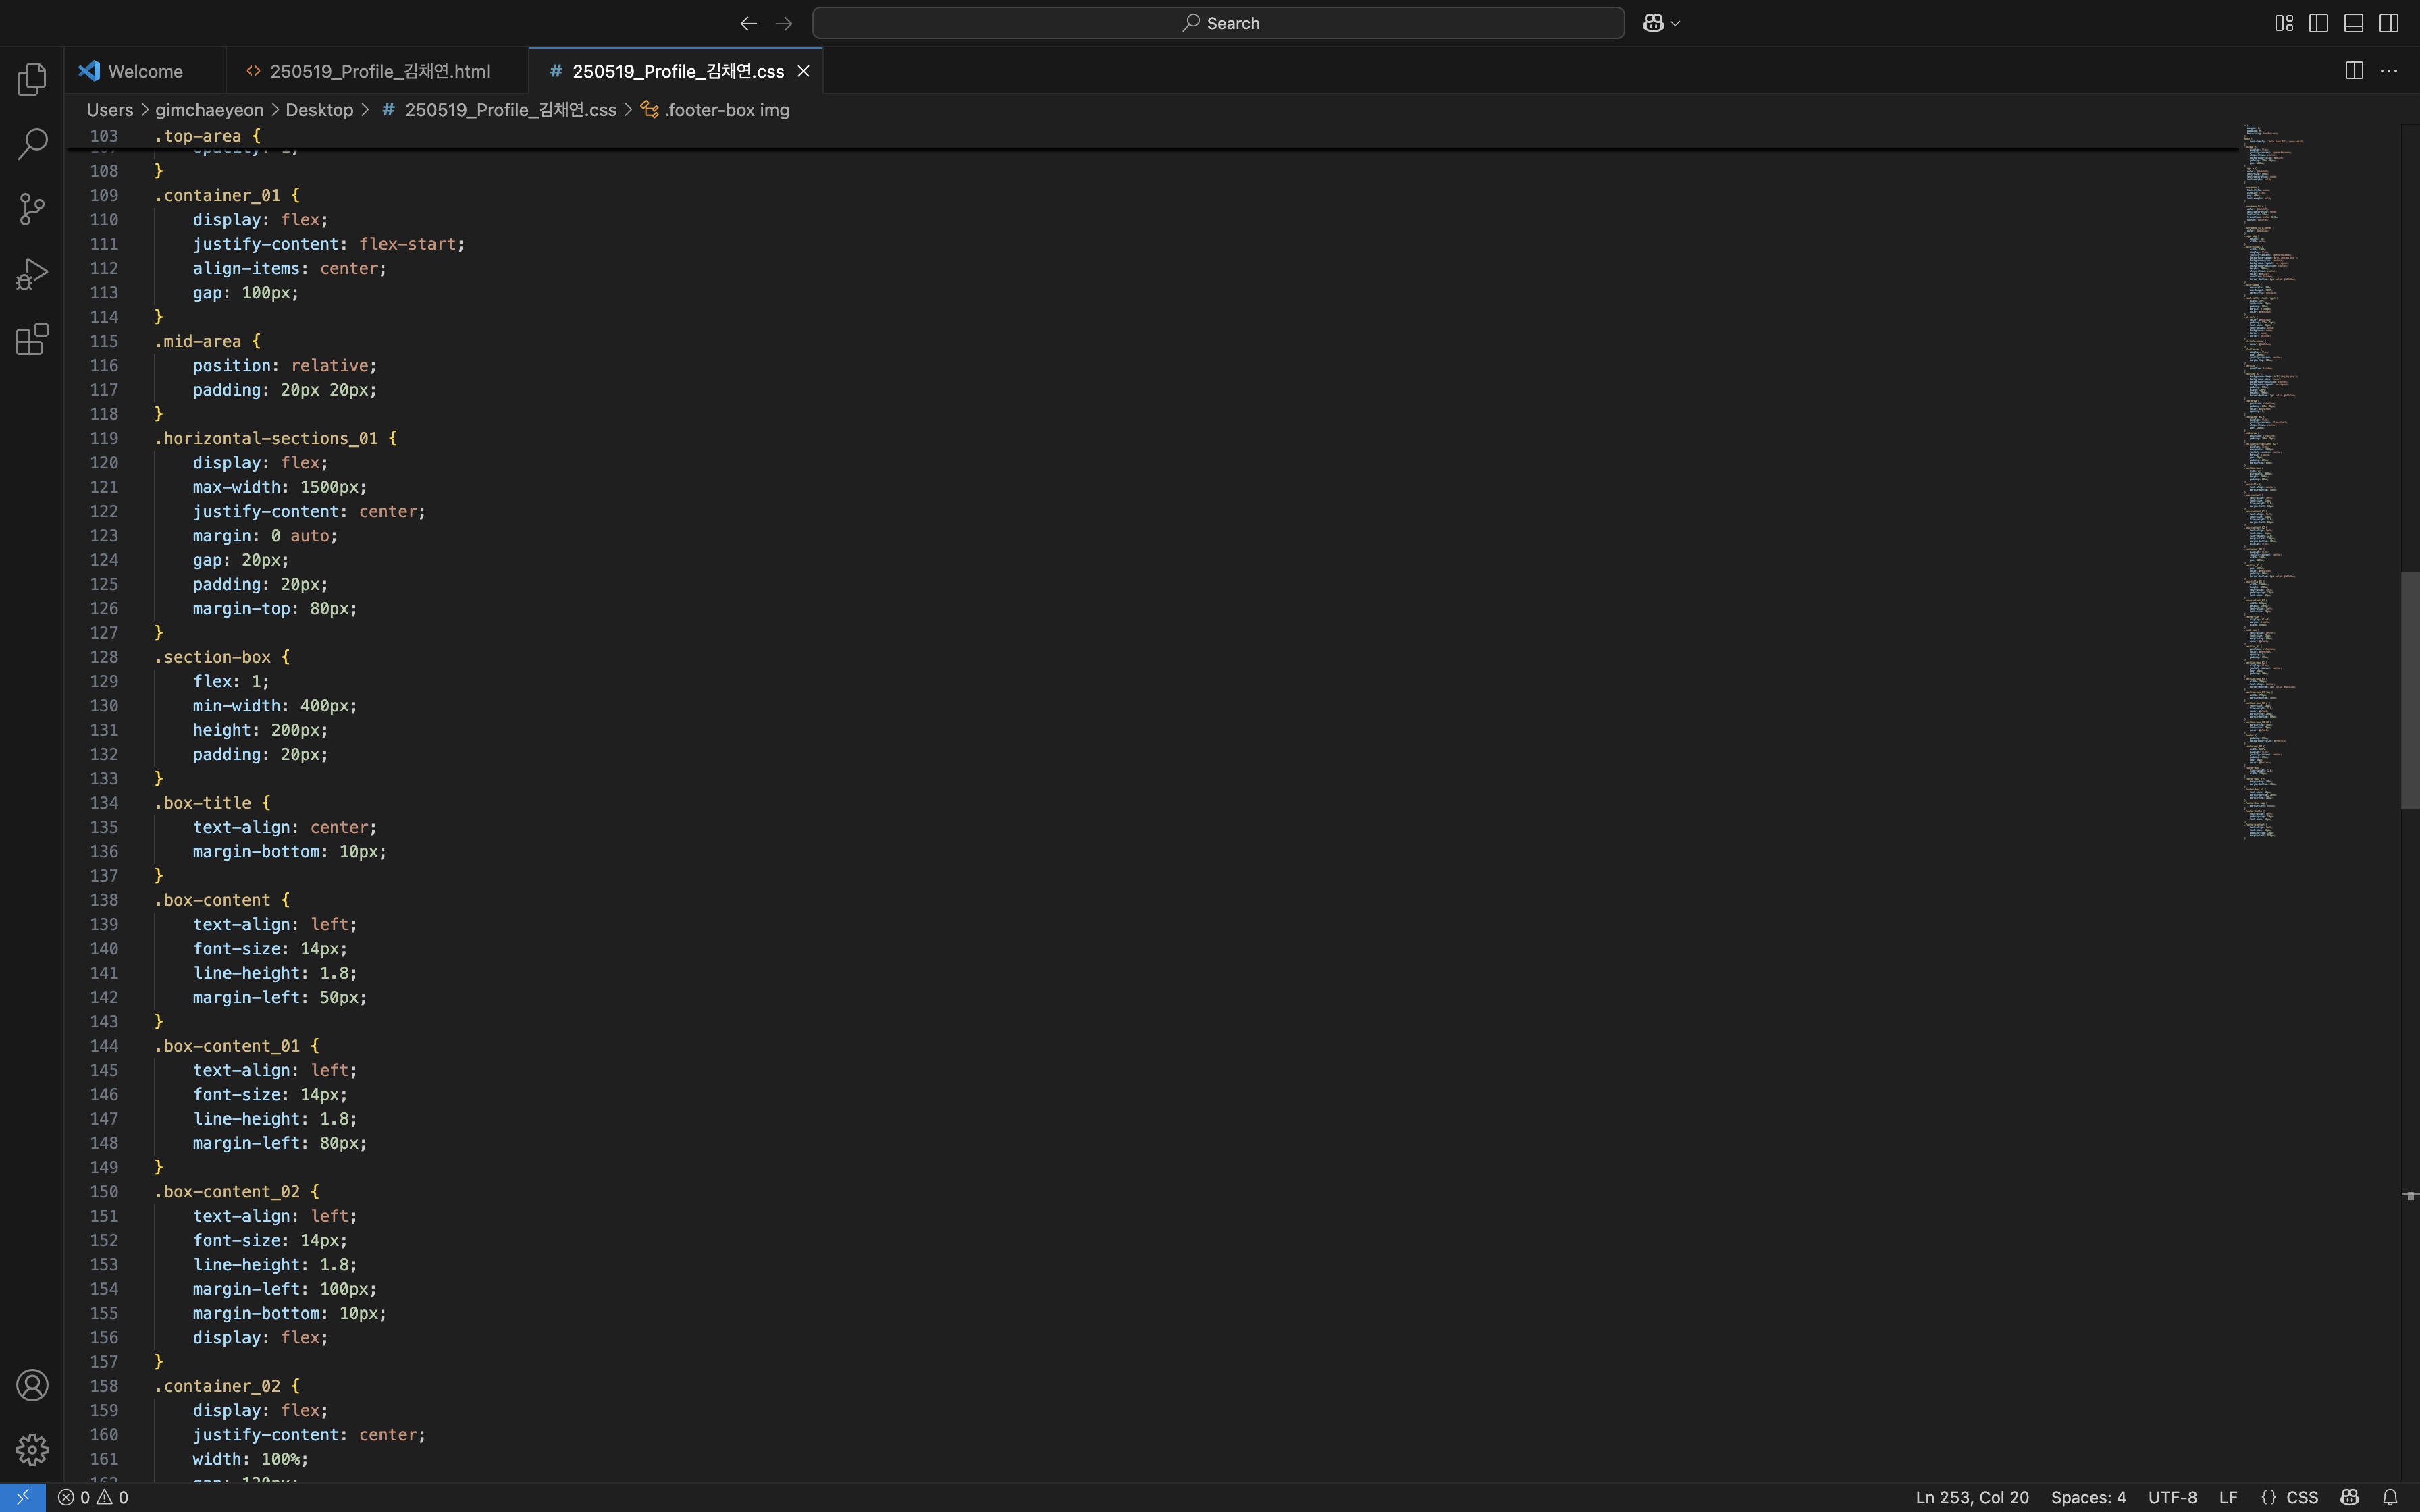The width and height of the screenshot is (2420, 1512).
Task: Open the Explorer view in the activity bar
Action: [x=32, y=79]
